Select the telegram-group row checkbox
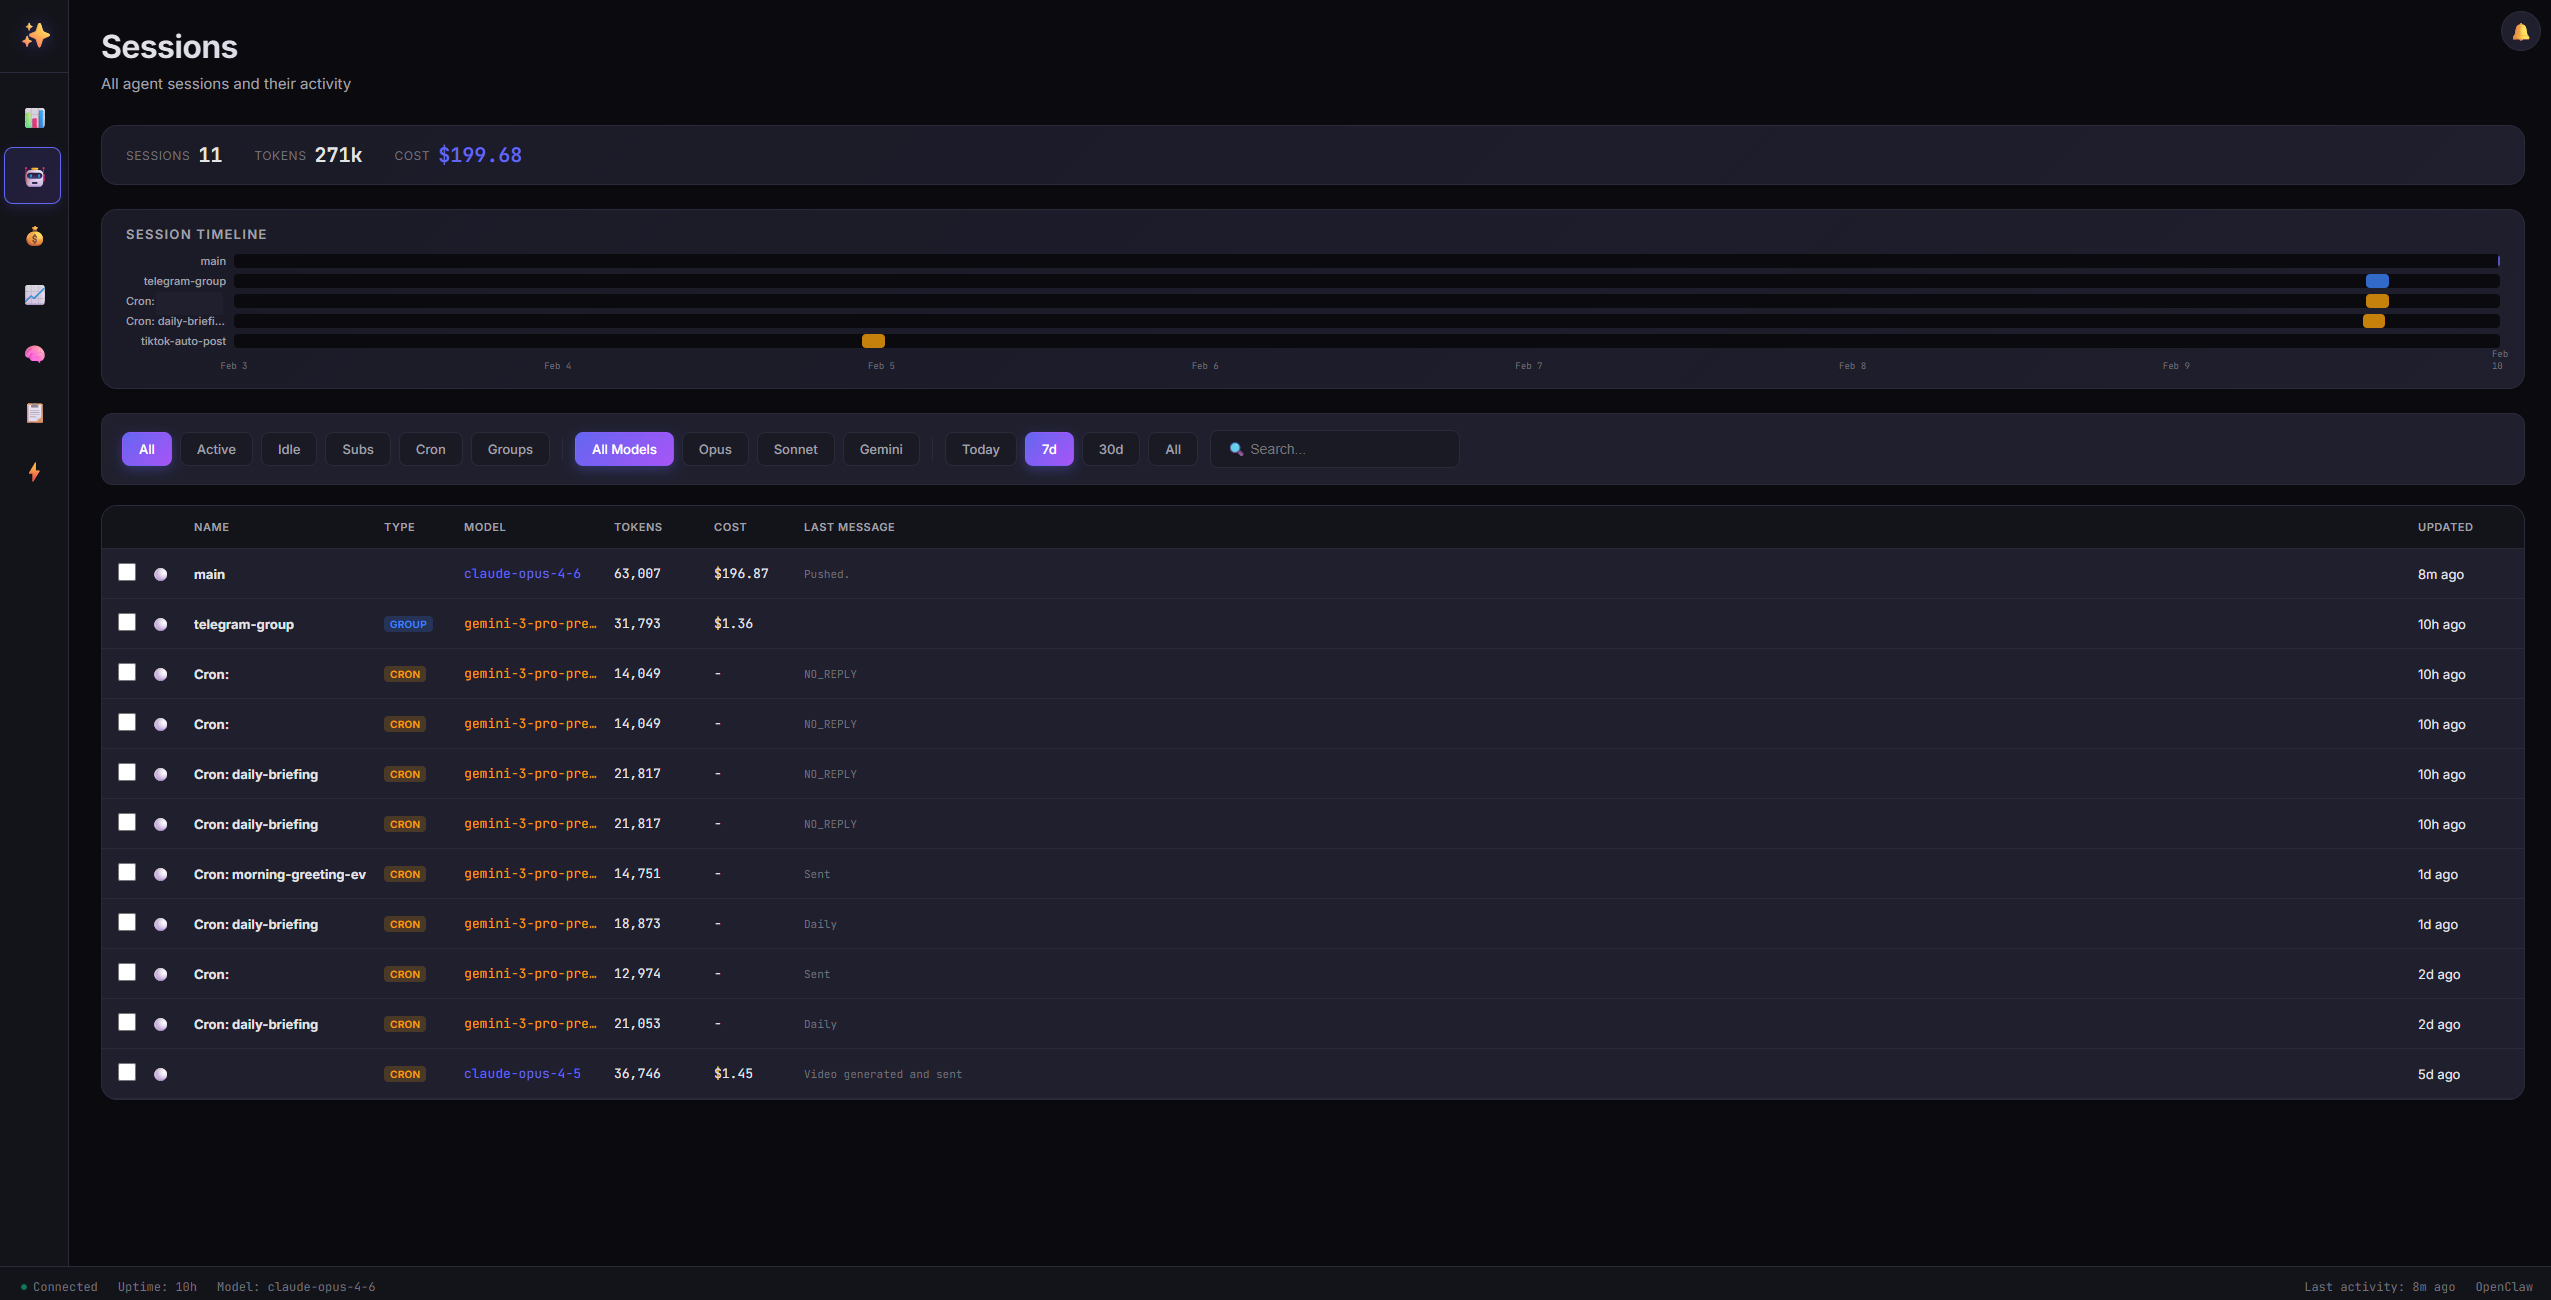This screenshot has width=2551, height=1300. pyautogui.click(x=127, y=622)
